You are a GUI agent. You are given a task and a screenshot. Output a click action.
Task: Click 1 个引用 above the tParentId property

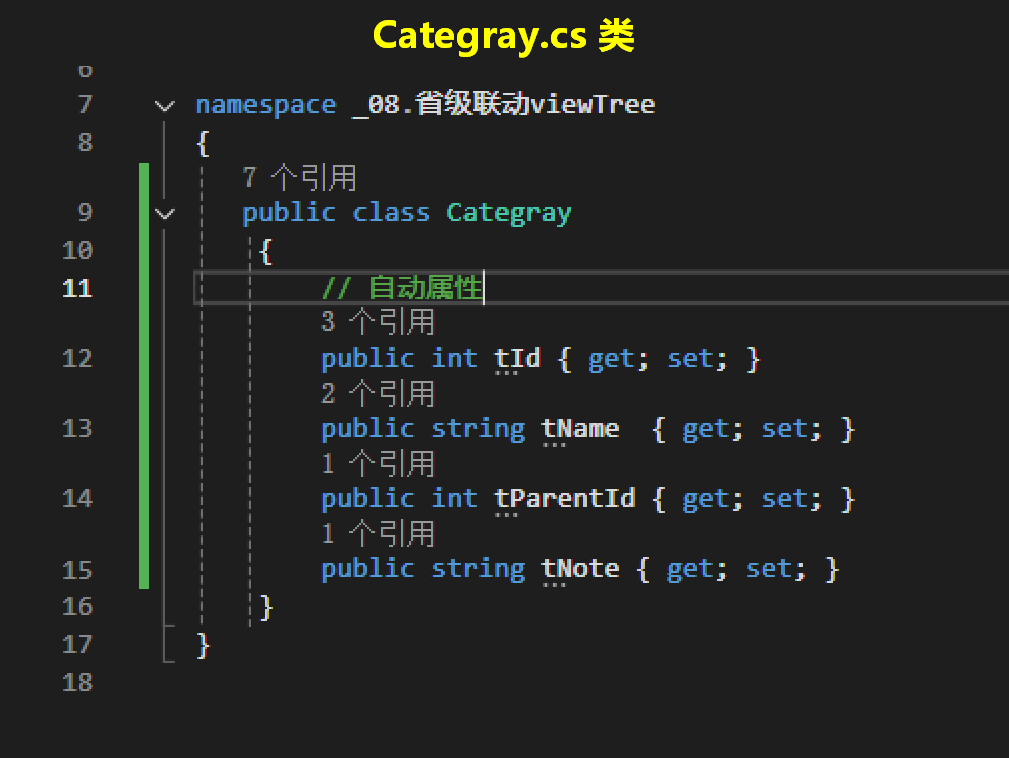pyautogui.click(x=377, y=463)
